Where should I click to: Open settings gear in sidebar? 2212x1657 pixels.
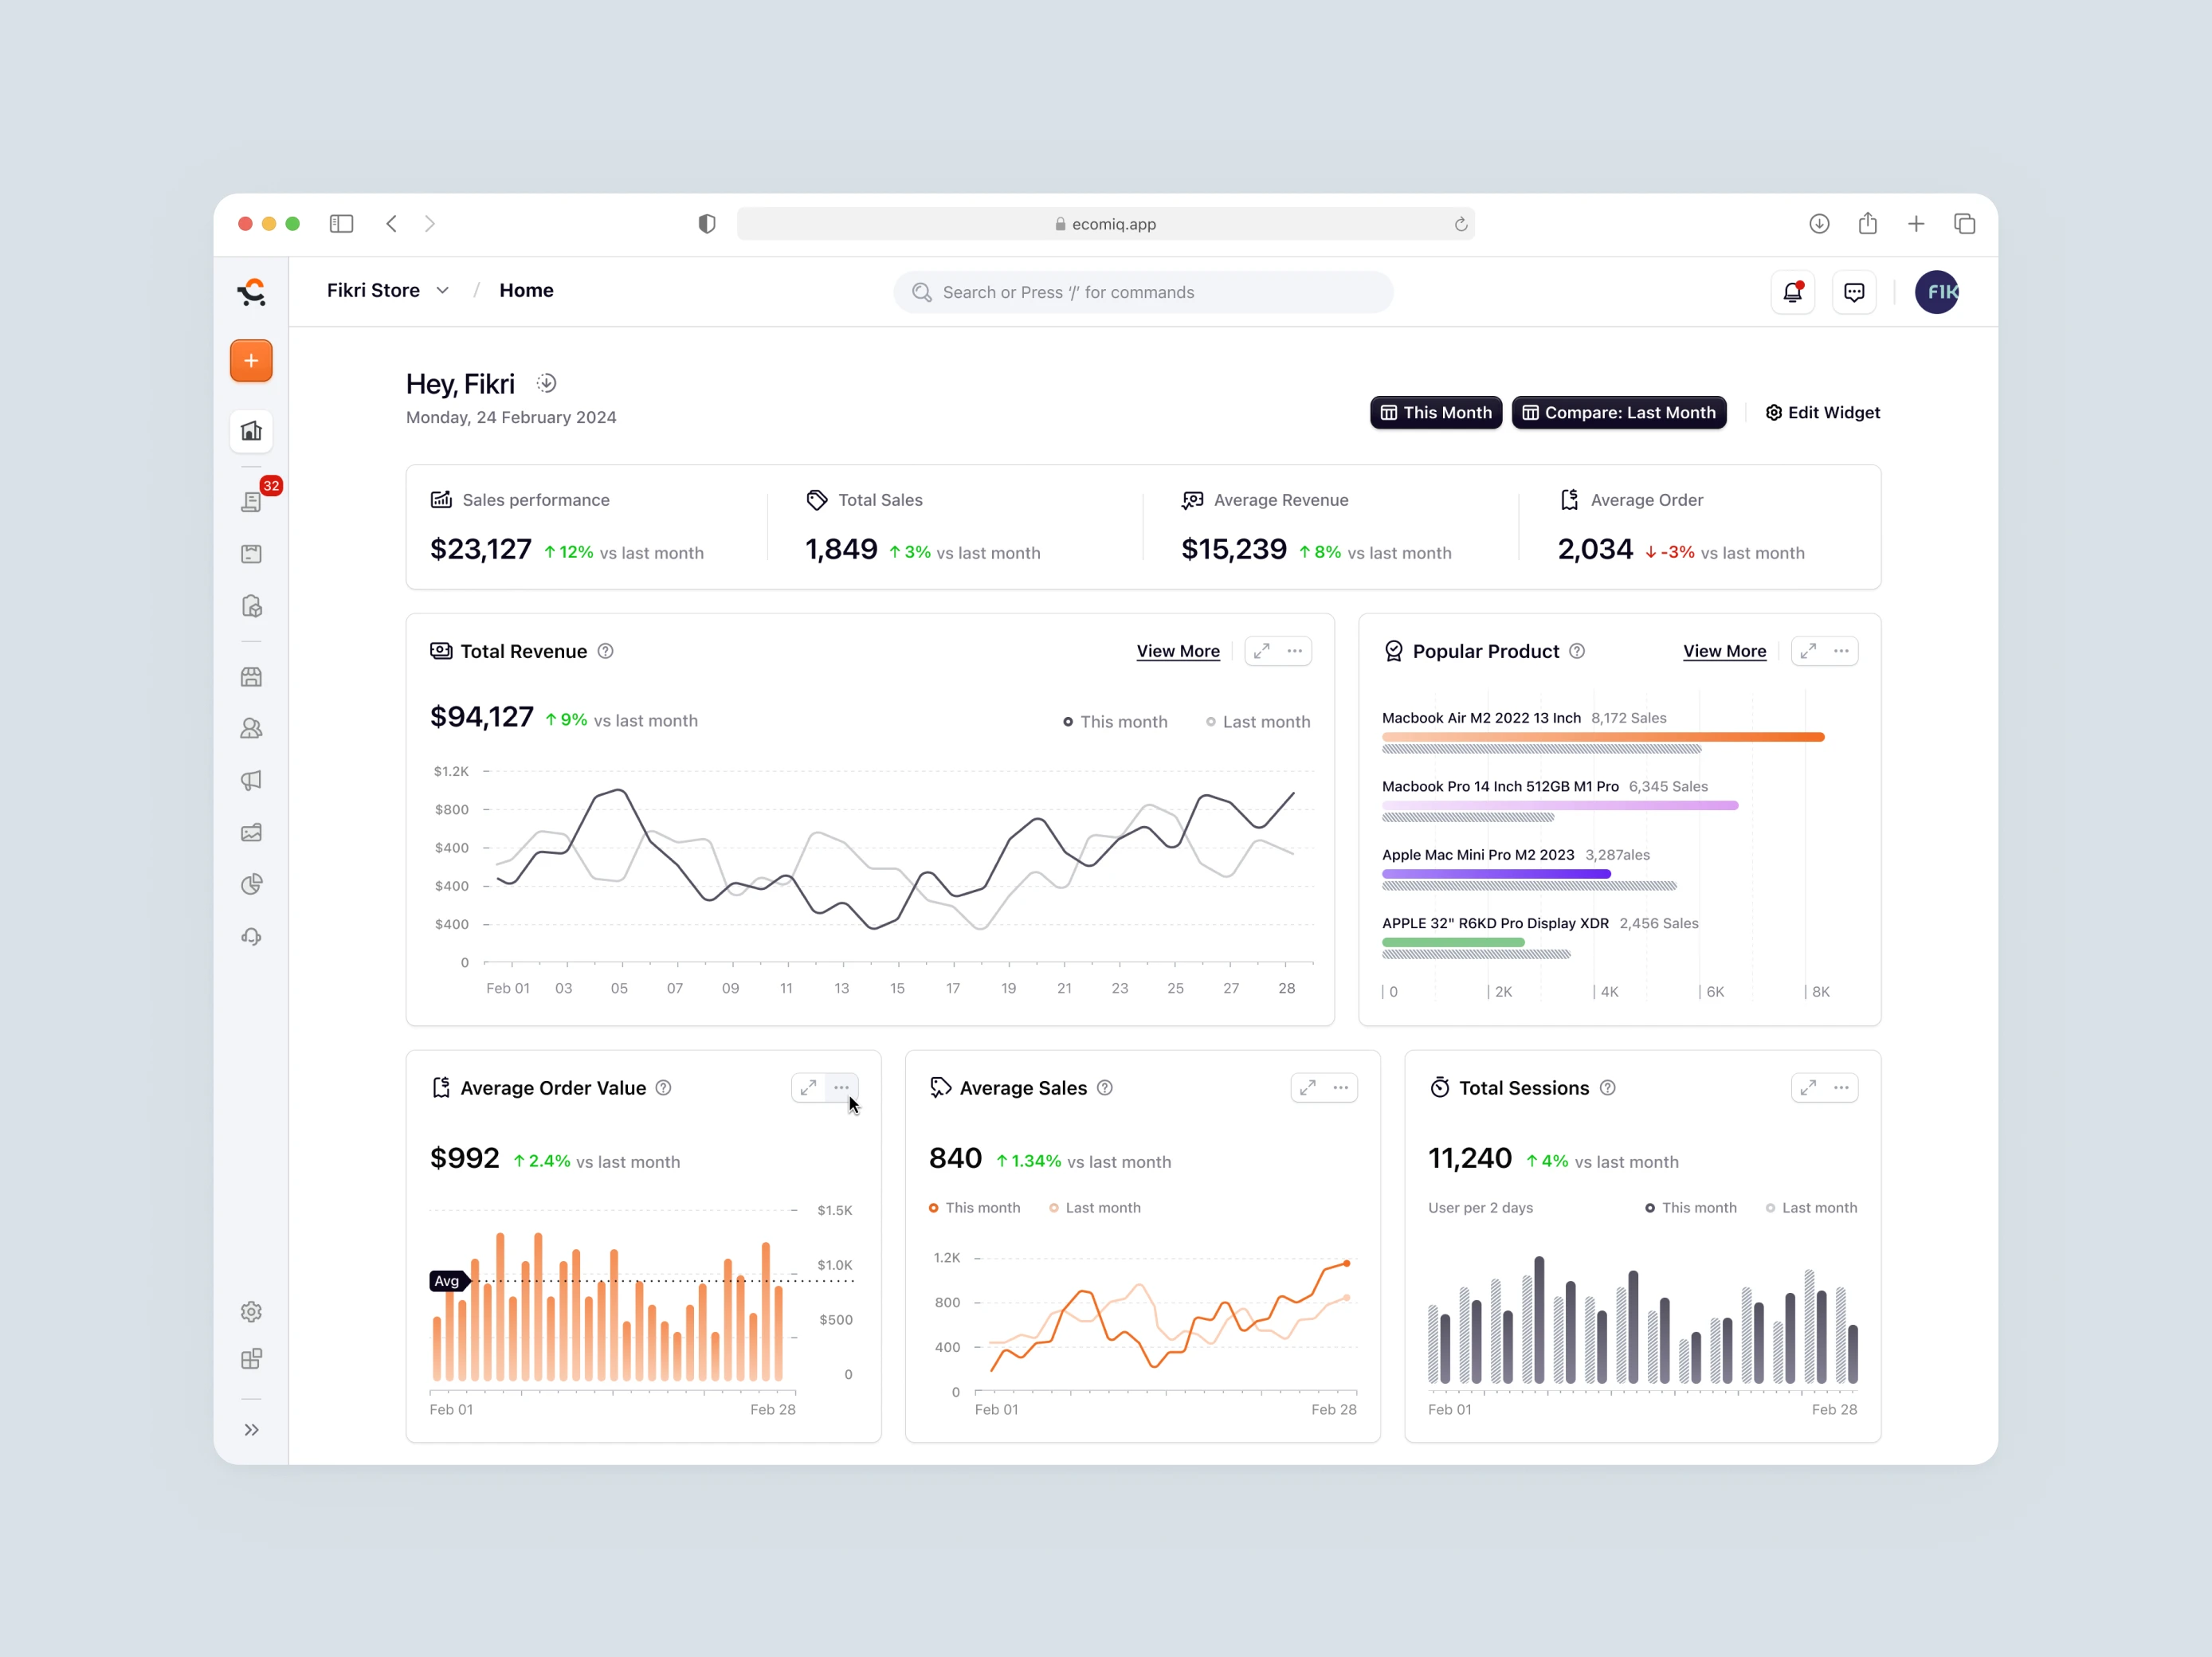(x=251, y=1311)
